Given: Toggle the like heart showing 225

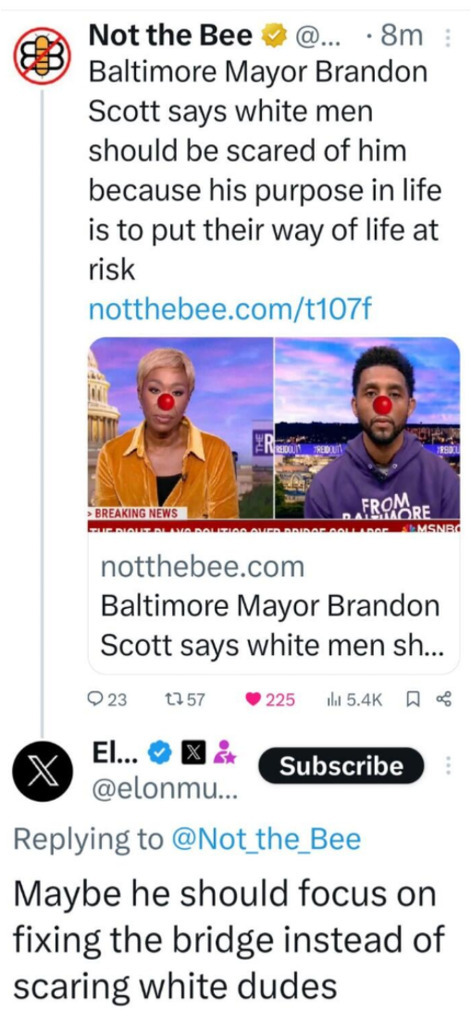Looking at the screenshot, I should (x=270, y=699).
